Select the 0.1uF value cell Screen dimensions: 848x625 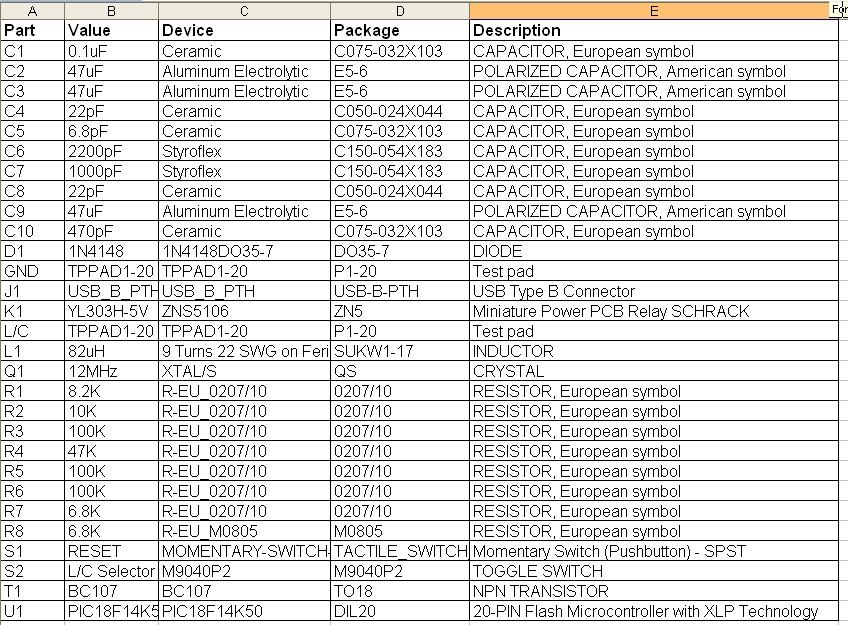click(111, 51)
